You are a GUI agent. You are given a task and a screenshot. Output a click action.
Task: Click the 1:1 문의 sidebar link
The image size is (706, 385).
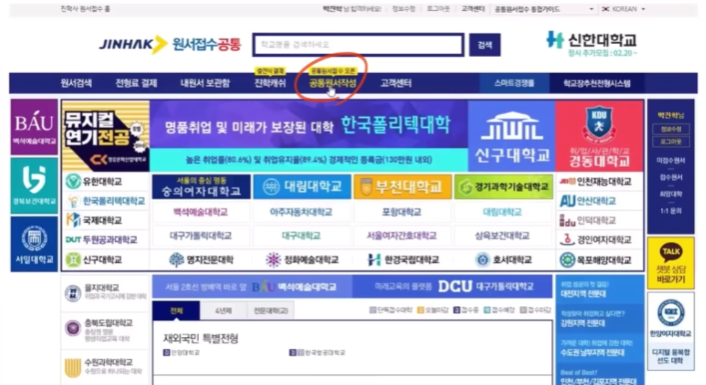[671, 211]
